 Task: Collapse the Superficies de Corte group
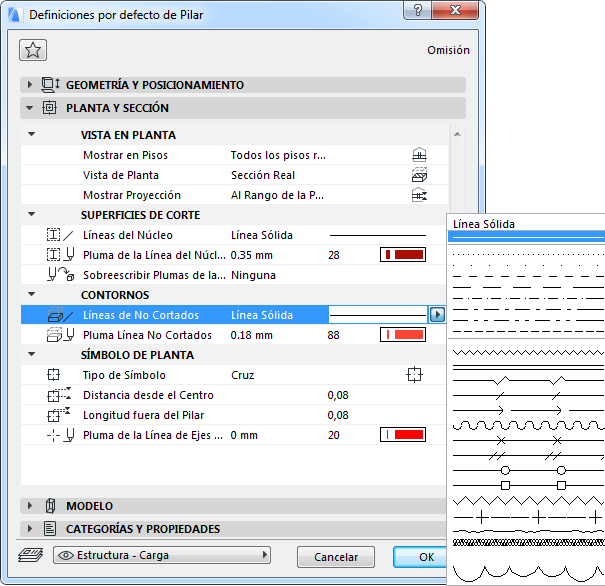[32, 214]
